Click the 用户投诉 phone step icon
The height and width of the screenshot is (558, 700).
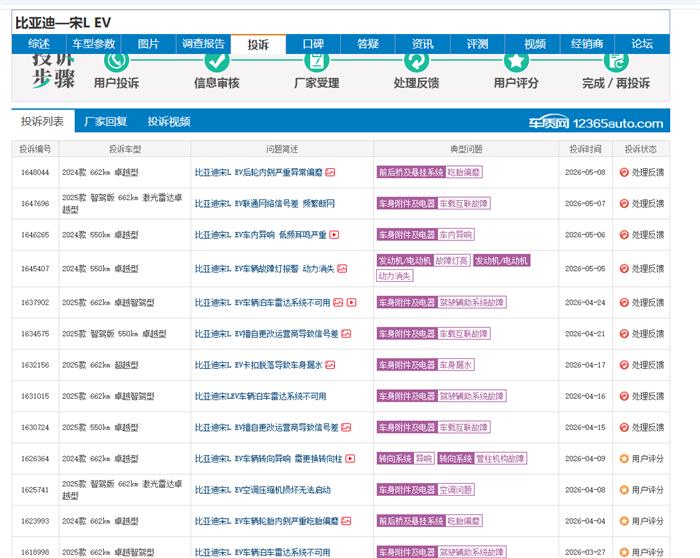[117, 61]
